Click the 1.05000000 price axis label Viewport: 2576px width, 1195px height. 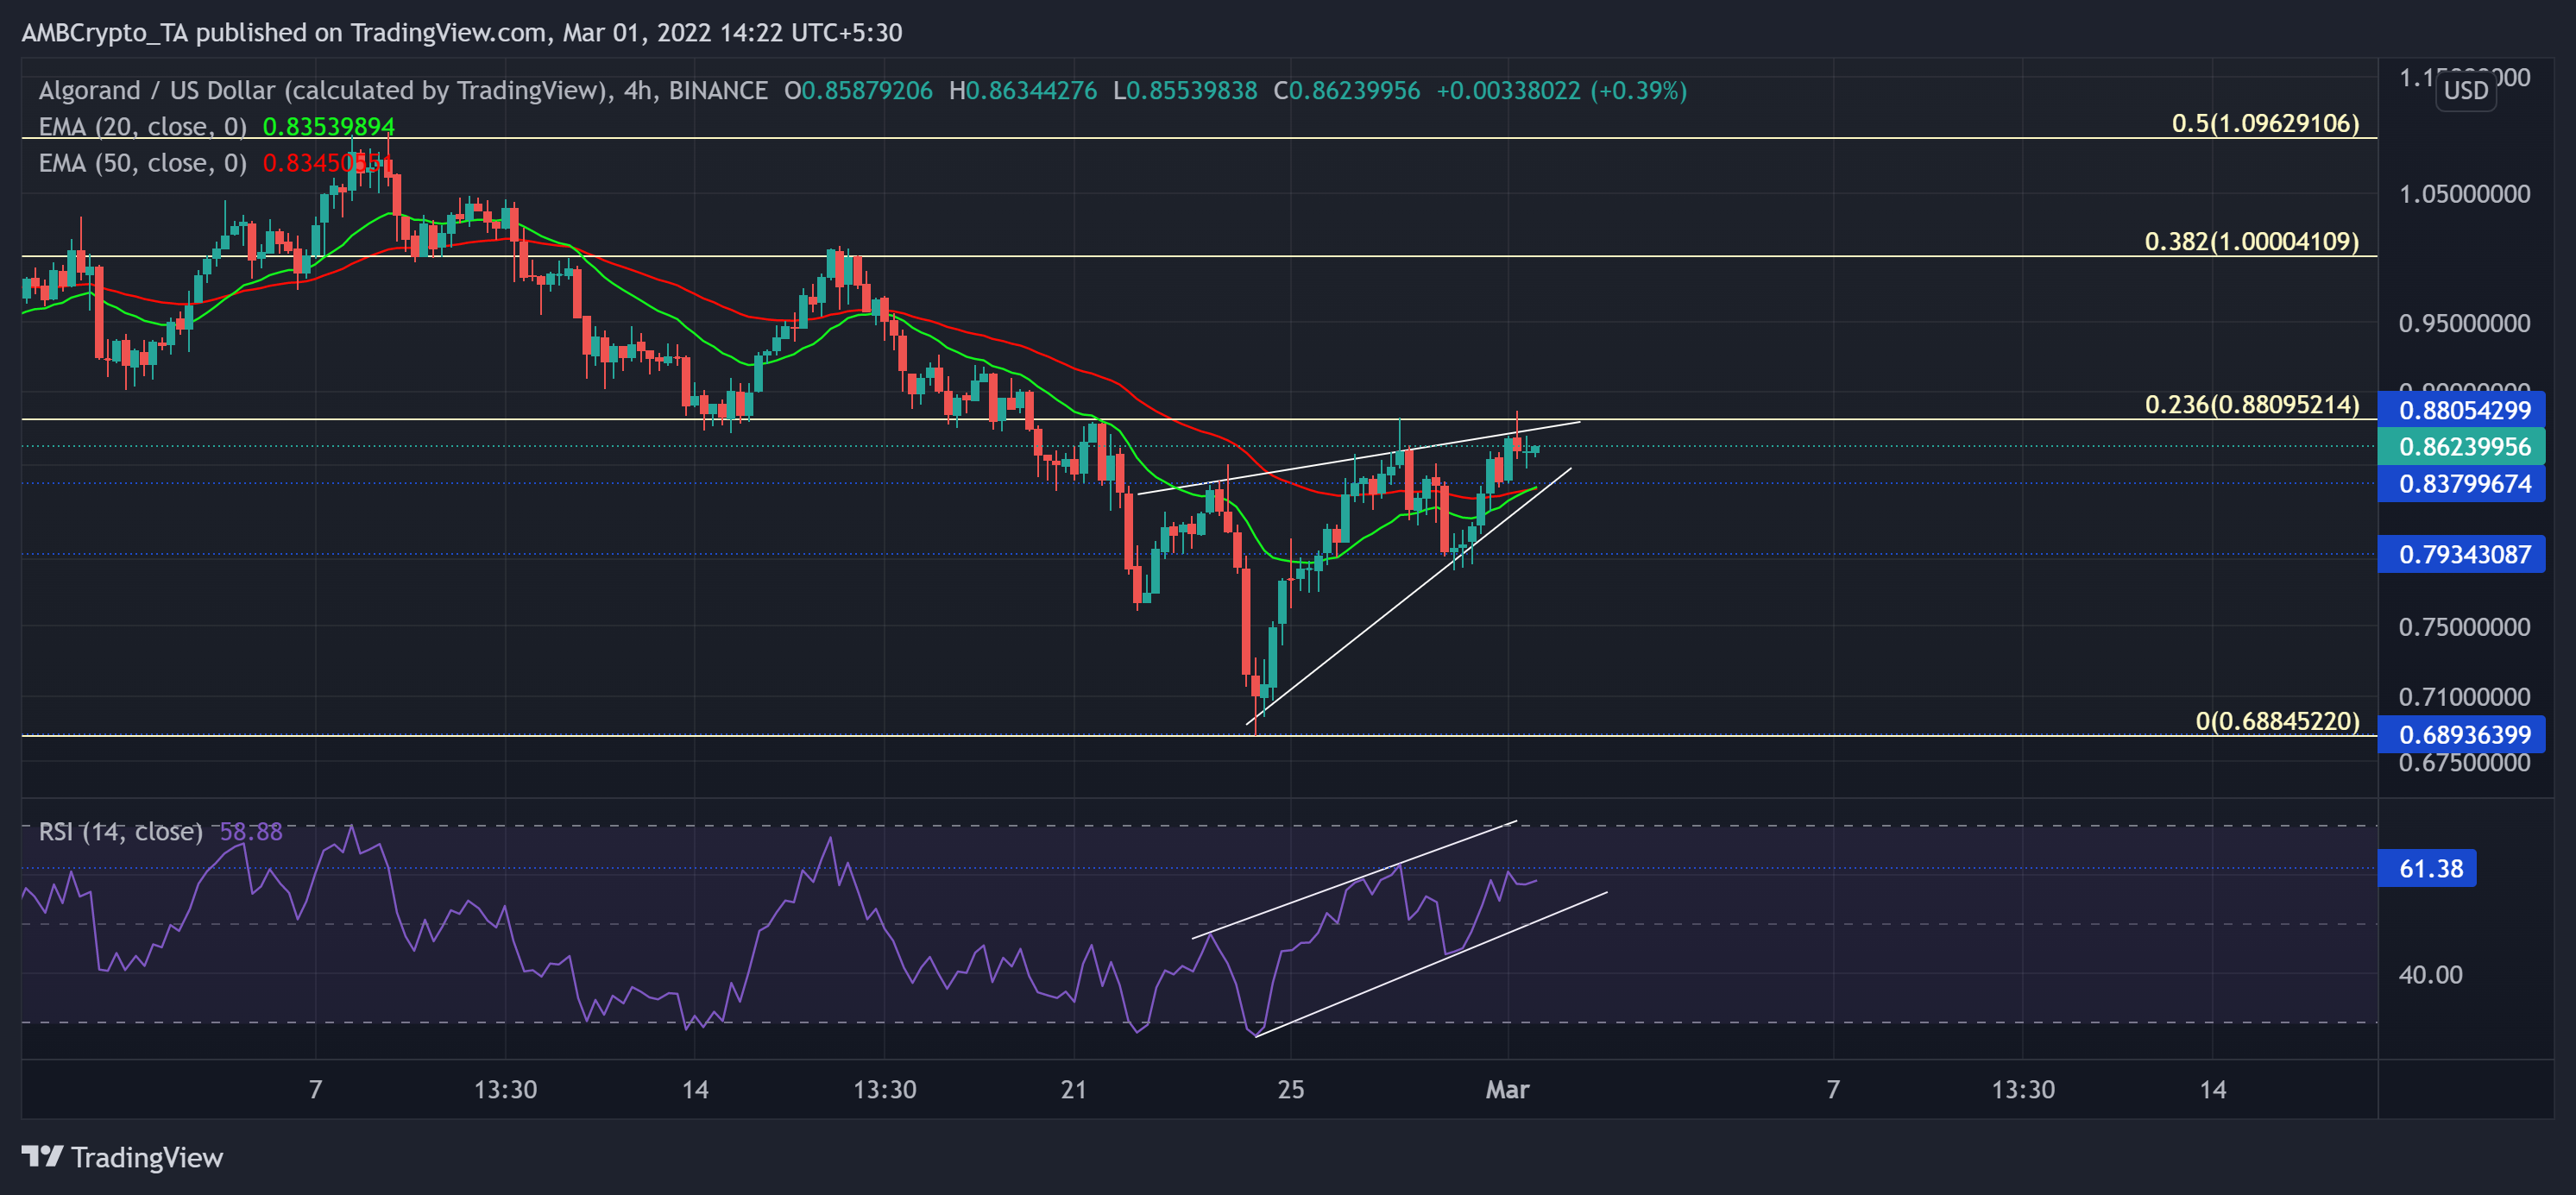coord(2464,194)
